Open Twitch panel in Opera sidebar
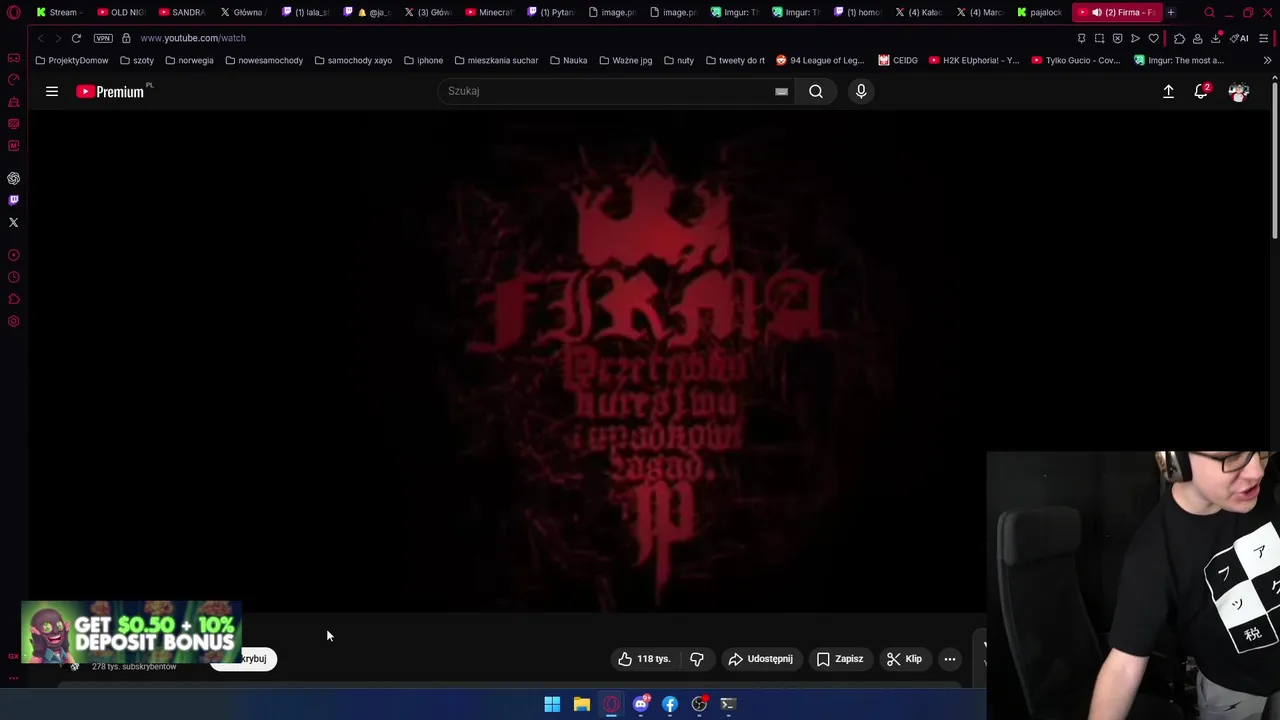 pyautogui.click(x=14, y=200)
